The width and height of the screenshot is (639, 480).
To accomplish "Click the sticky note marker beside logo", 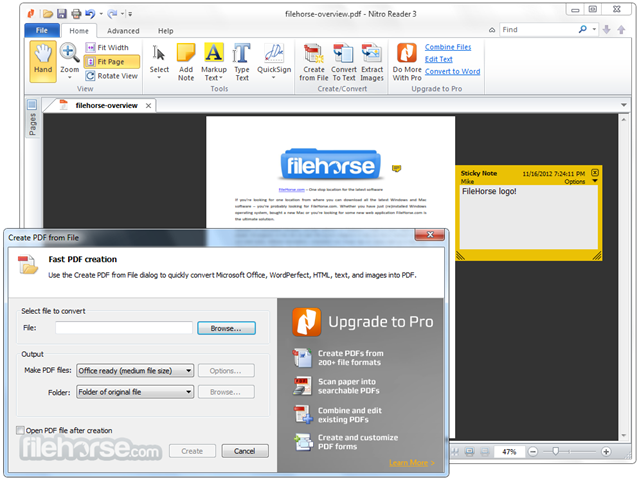I will [396, 168].
